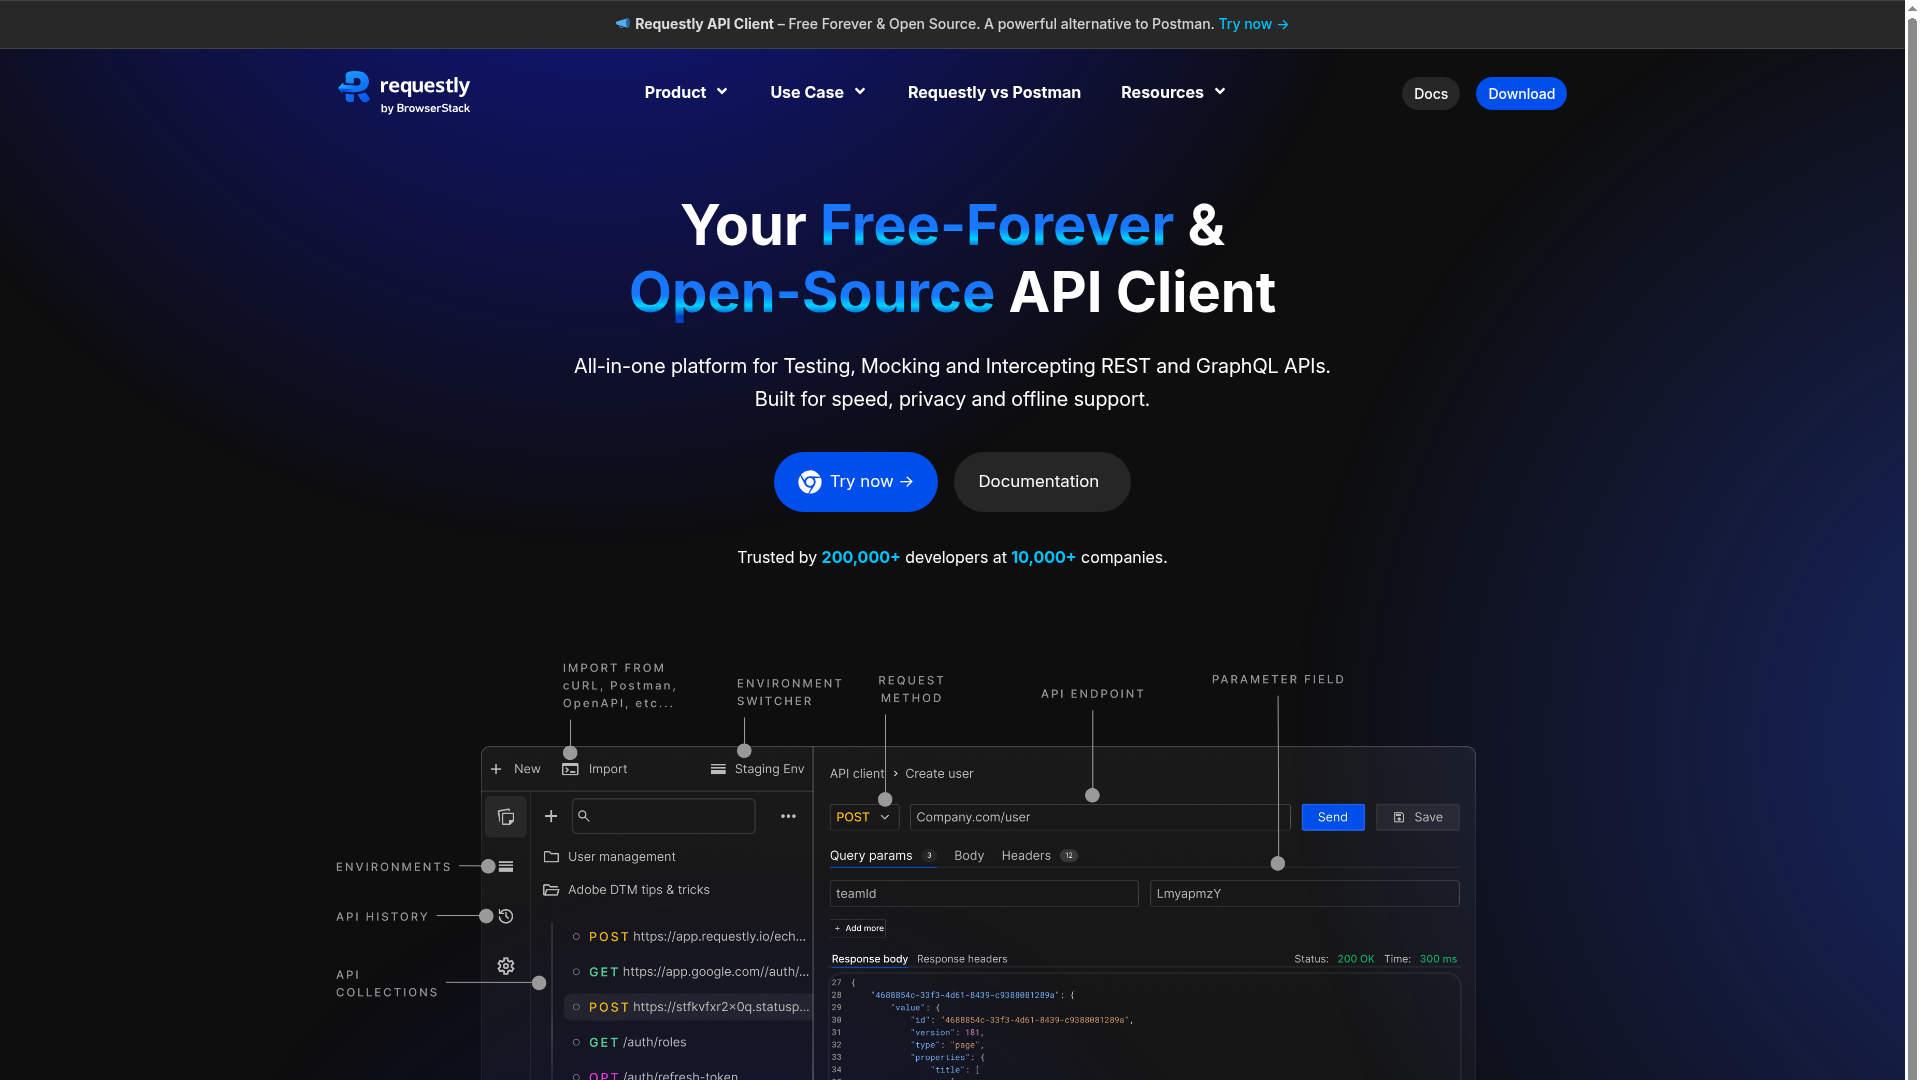Open the POST request method dropdown

(x=864, y=817)
